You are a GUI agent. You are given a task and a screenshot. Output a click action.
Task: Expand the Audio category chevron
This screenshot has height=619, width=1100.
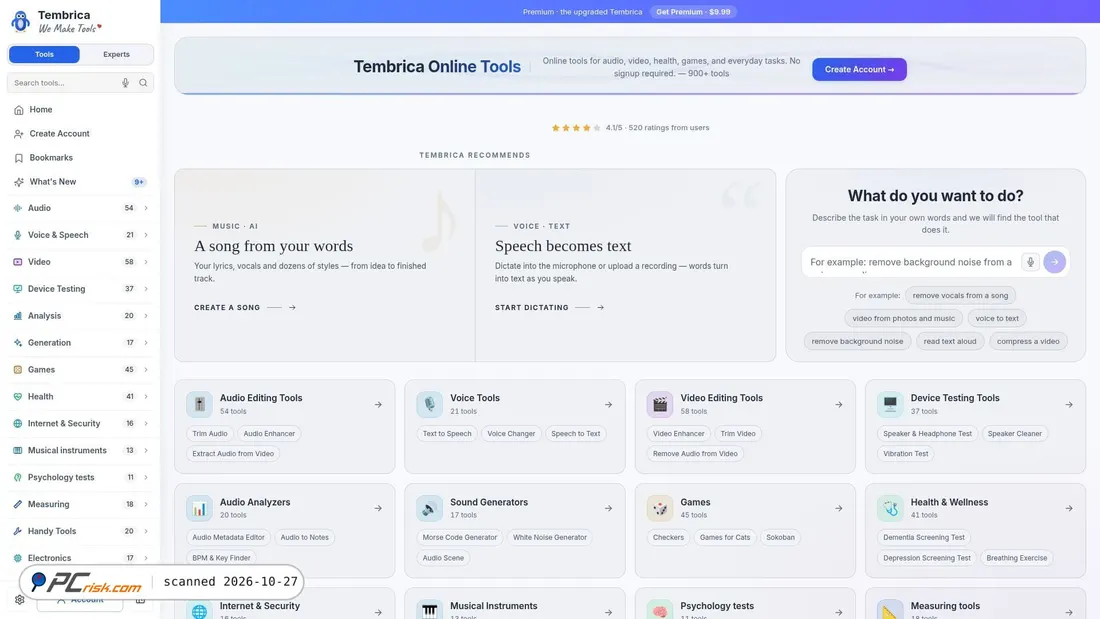pyautogui.click(x=146, y=208)
